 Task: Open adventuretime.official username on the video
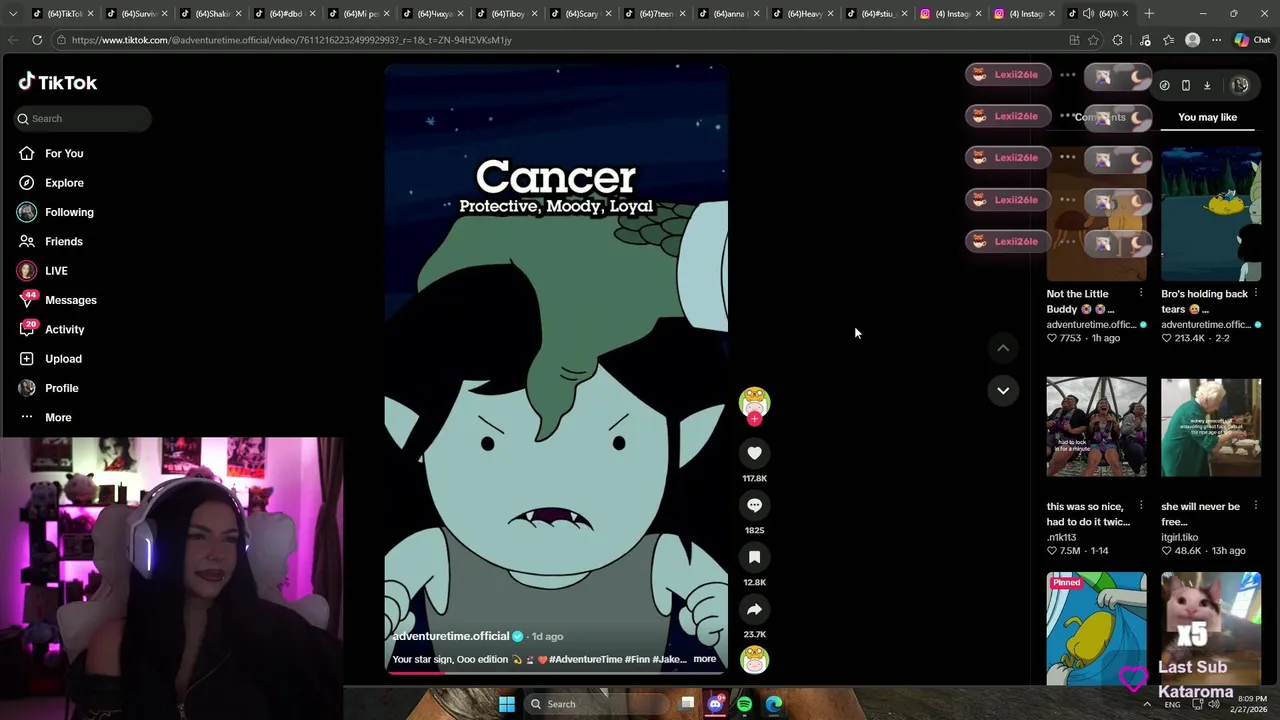point(451,636)
